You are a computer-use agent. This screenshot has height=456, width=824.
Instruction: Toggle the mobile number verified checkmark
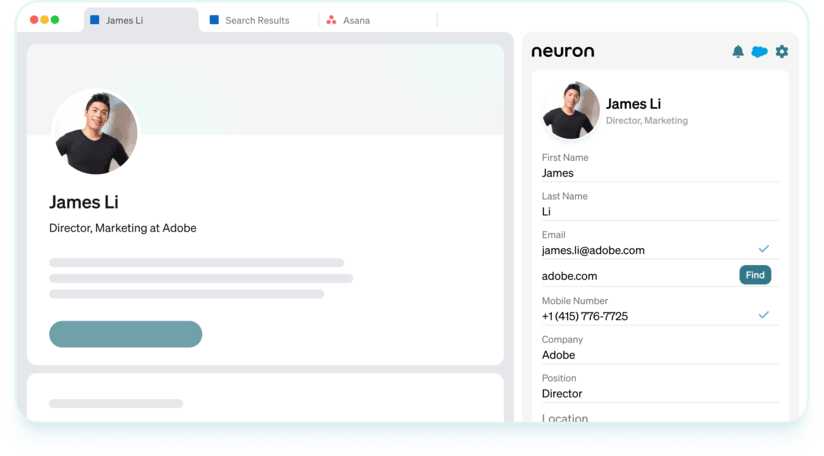coord(764,315)
